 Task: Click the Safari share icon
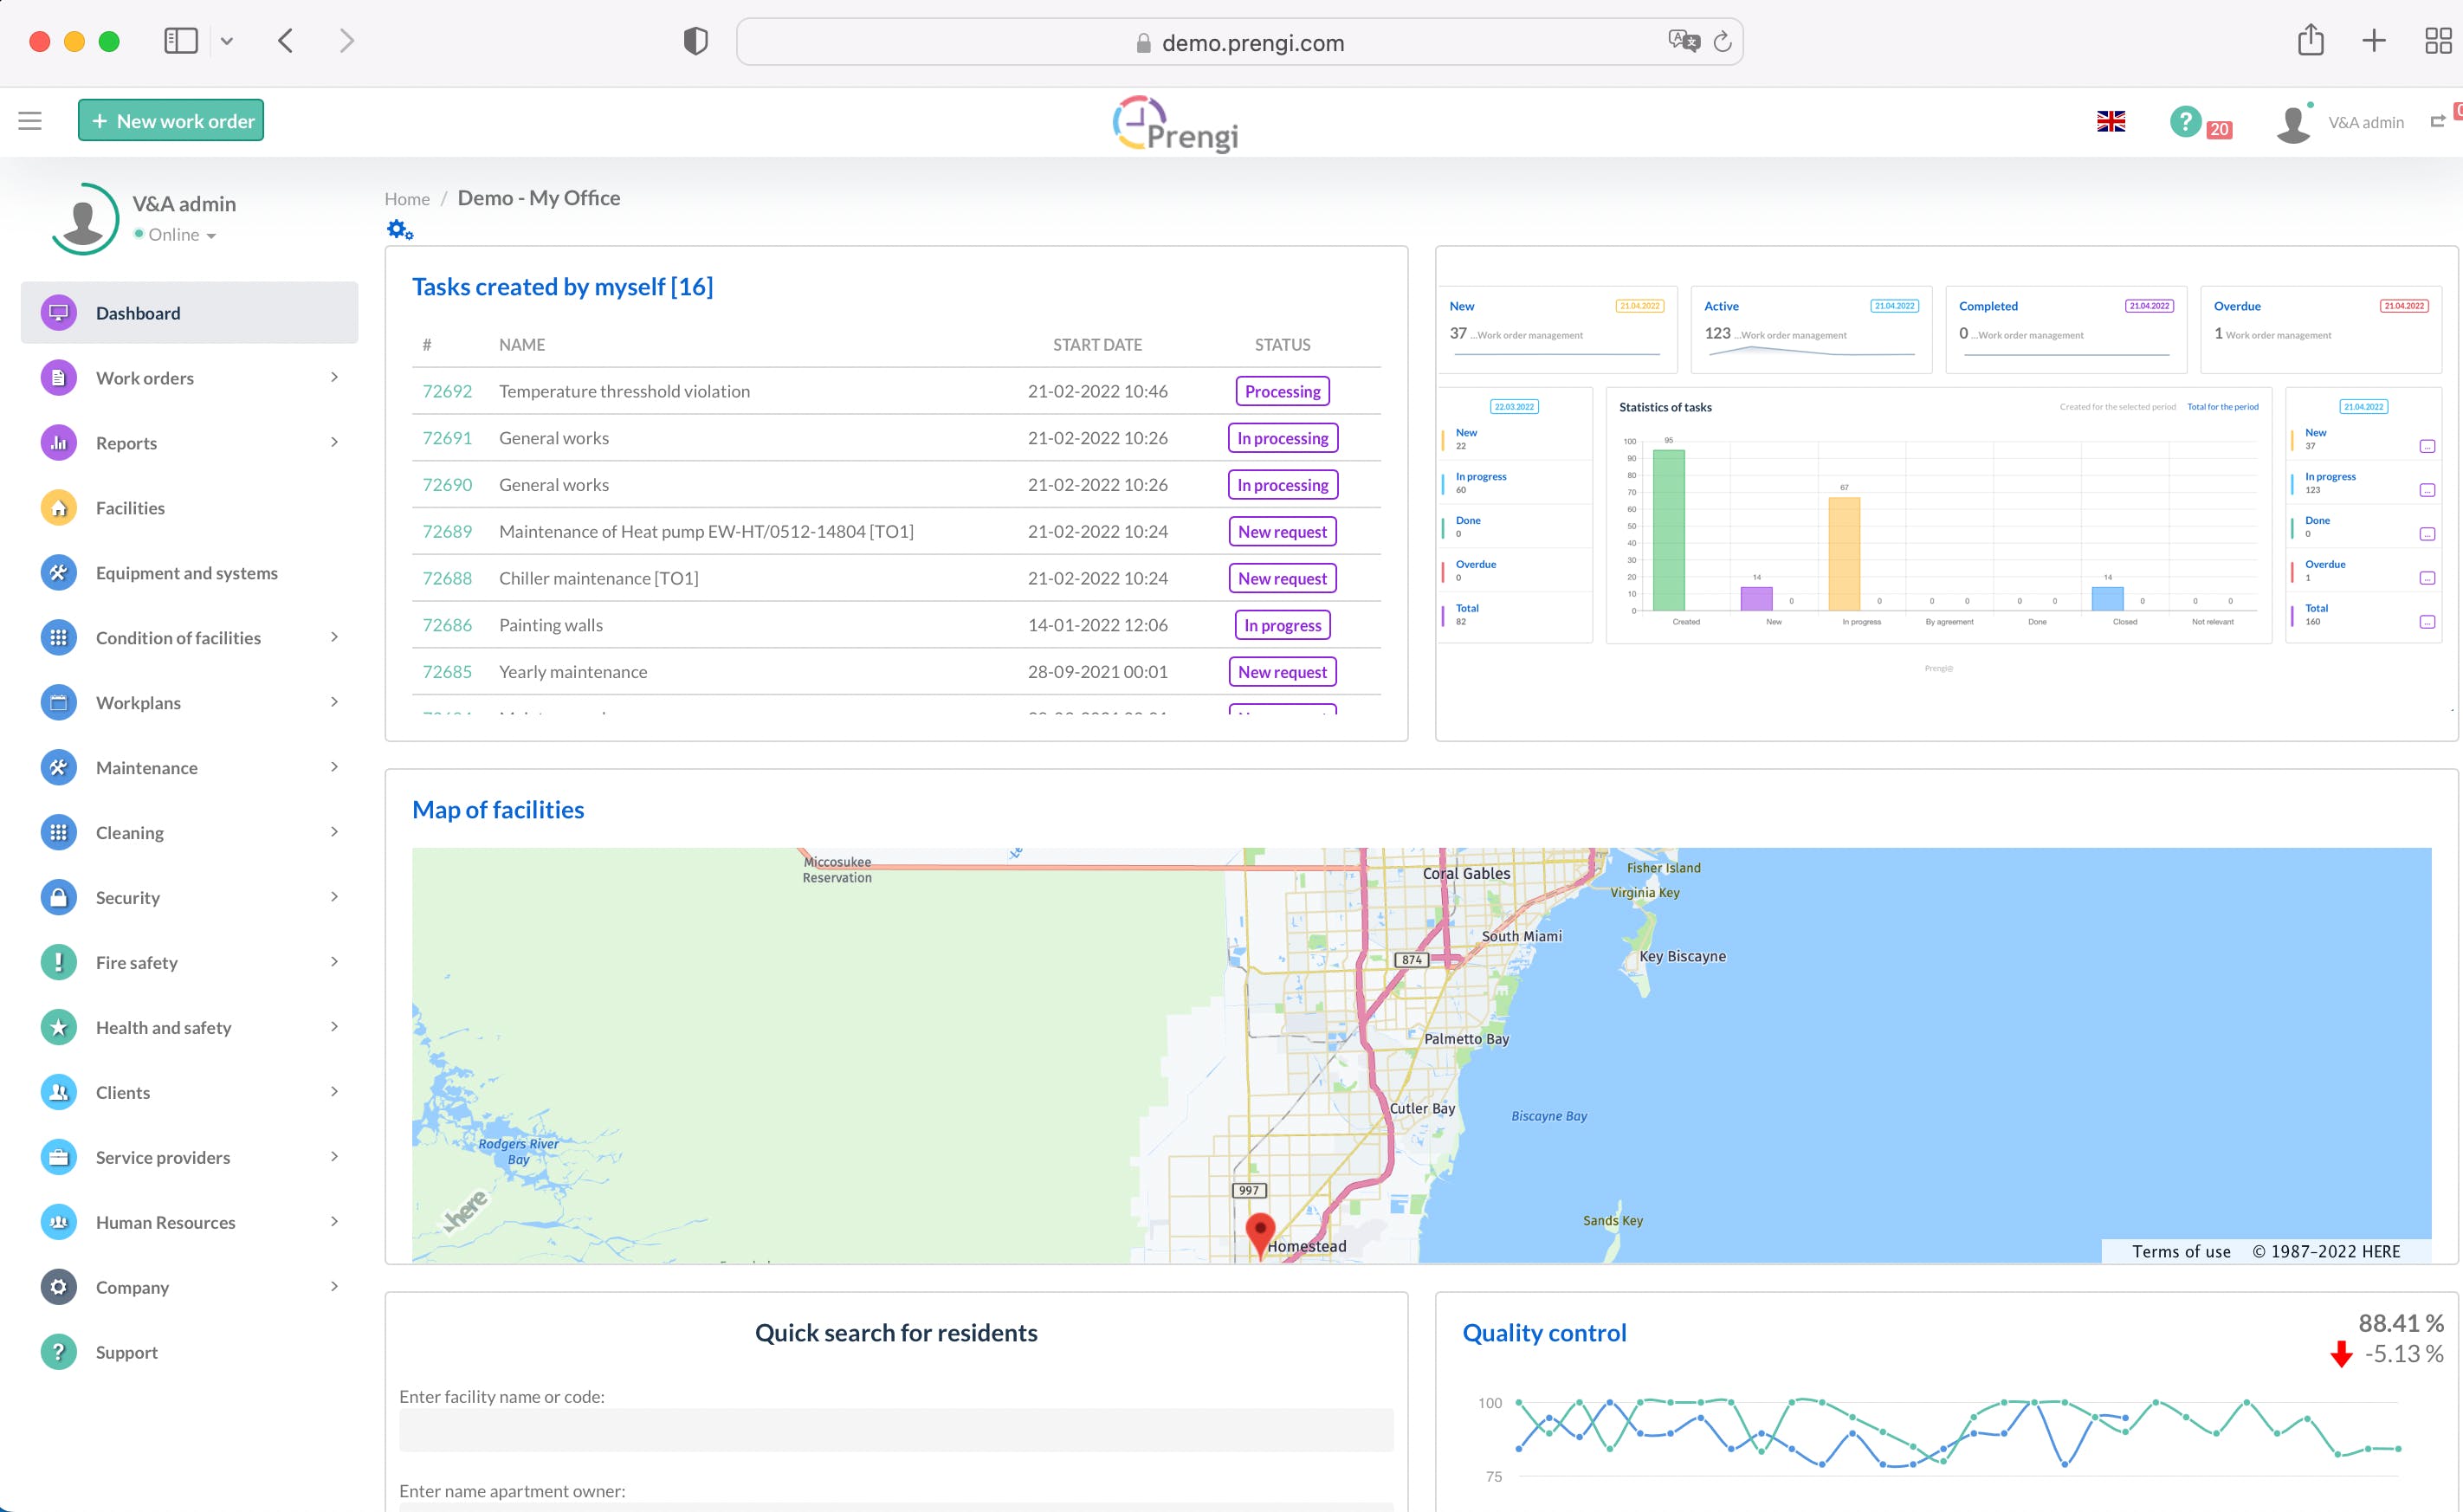tap(2310, 40)
